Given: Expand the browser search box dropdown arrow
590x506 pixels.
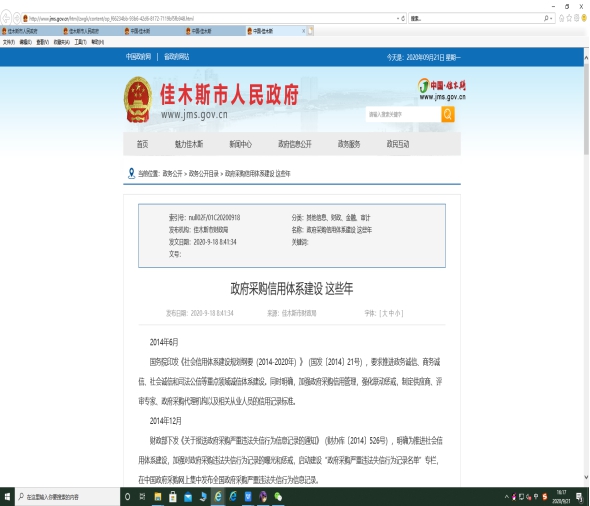Looking at the screenshot, I should point(551,18).
